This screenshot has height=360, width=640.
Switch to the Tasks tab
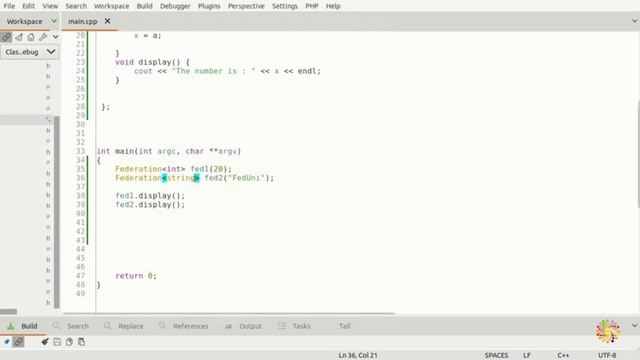(301, 326)
